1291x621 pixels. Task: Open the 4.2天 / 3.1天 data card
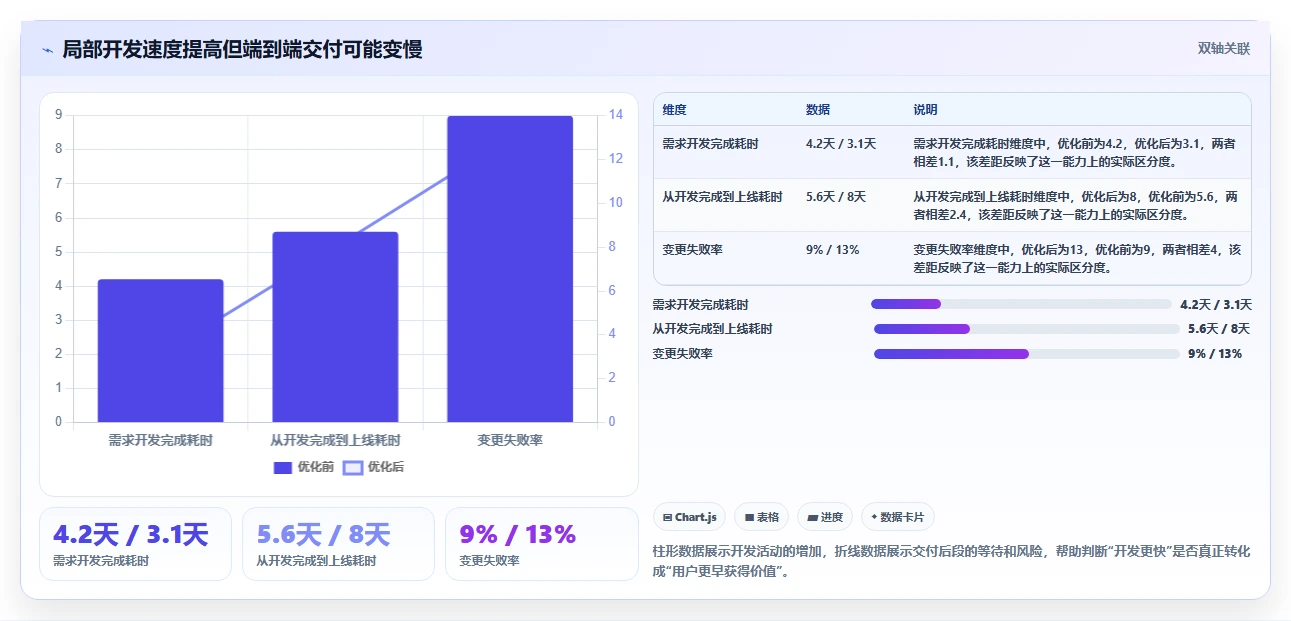coord(135,544)
